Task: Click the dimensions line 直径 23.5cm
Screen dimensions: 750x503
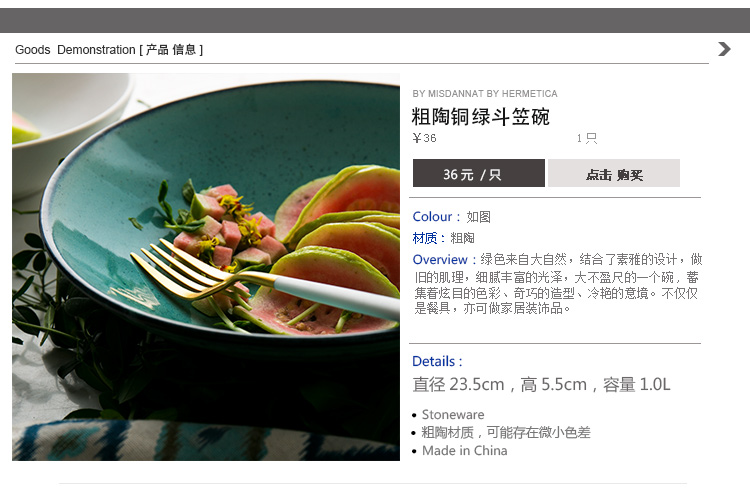Action: 541,384
